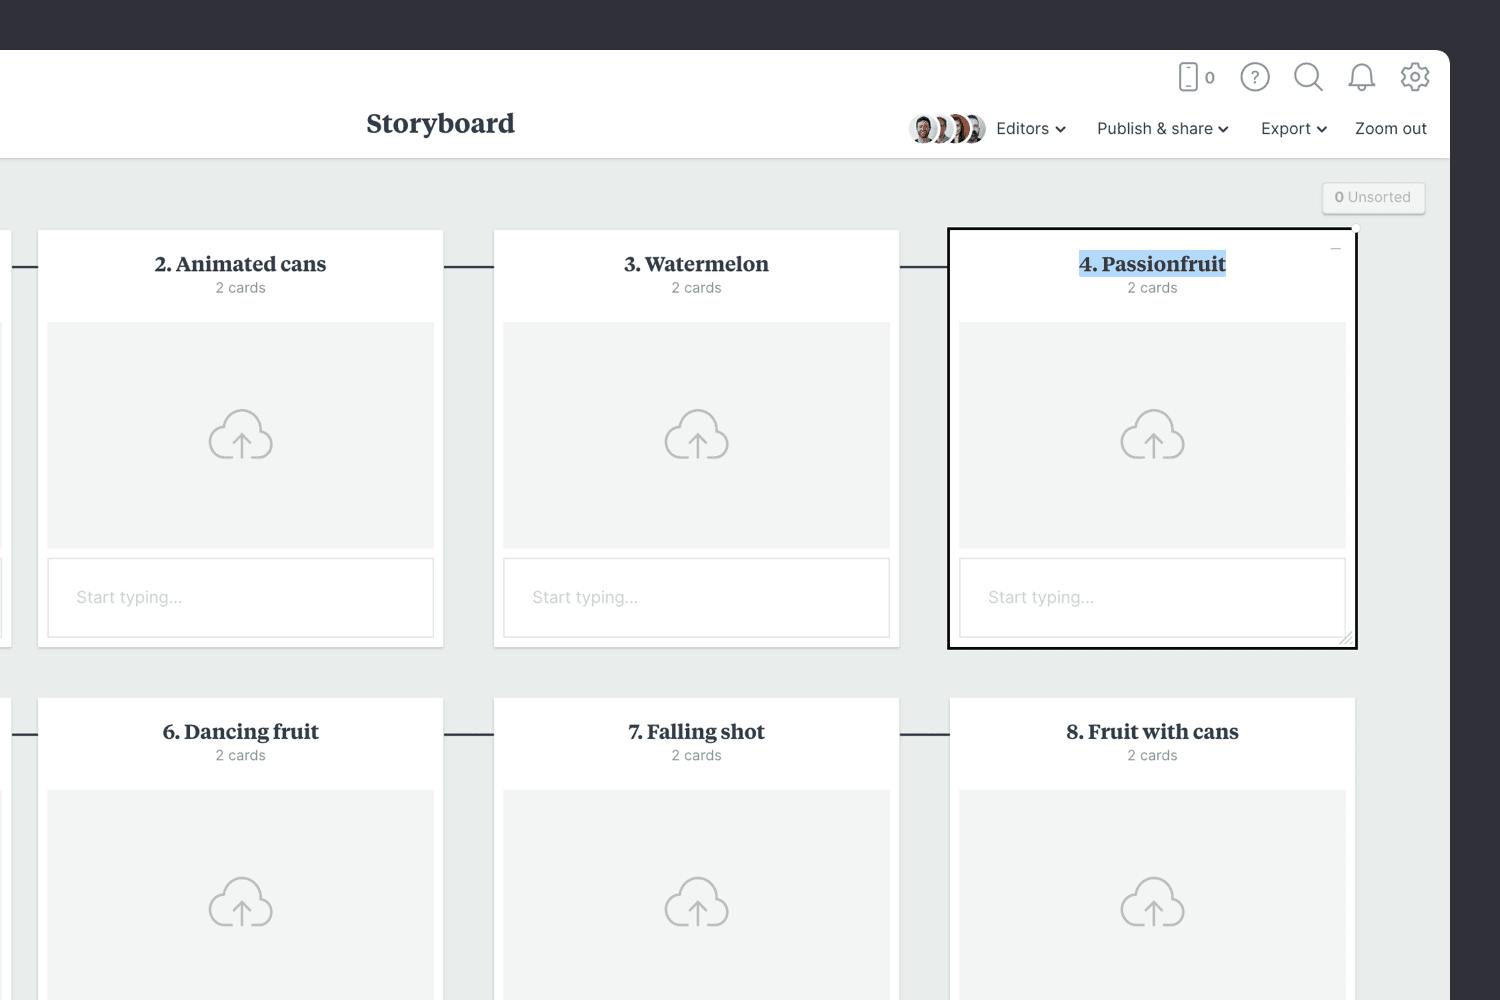This screenshot has height=1000, width=1500.
Task: Open the settings gear icon
Action: (x=1415, y=77)
